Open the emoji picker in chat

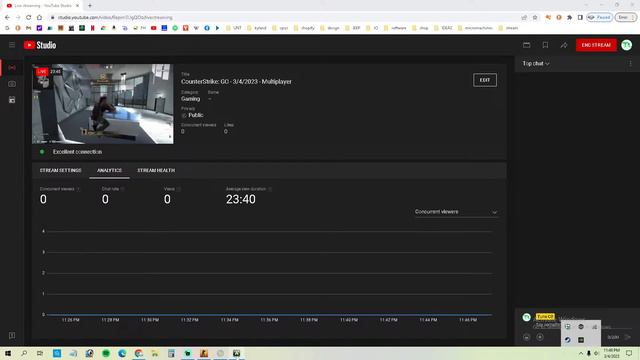[x=527, y=337]
